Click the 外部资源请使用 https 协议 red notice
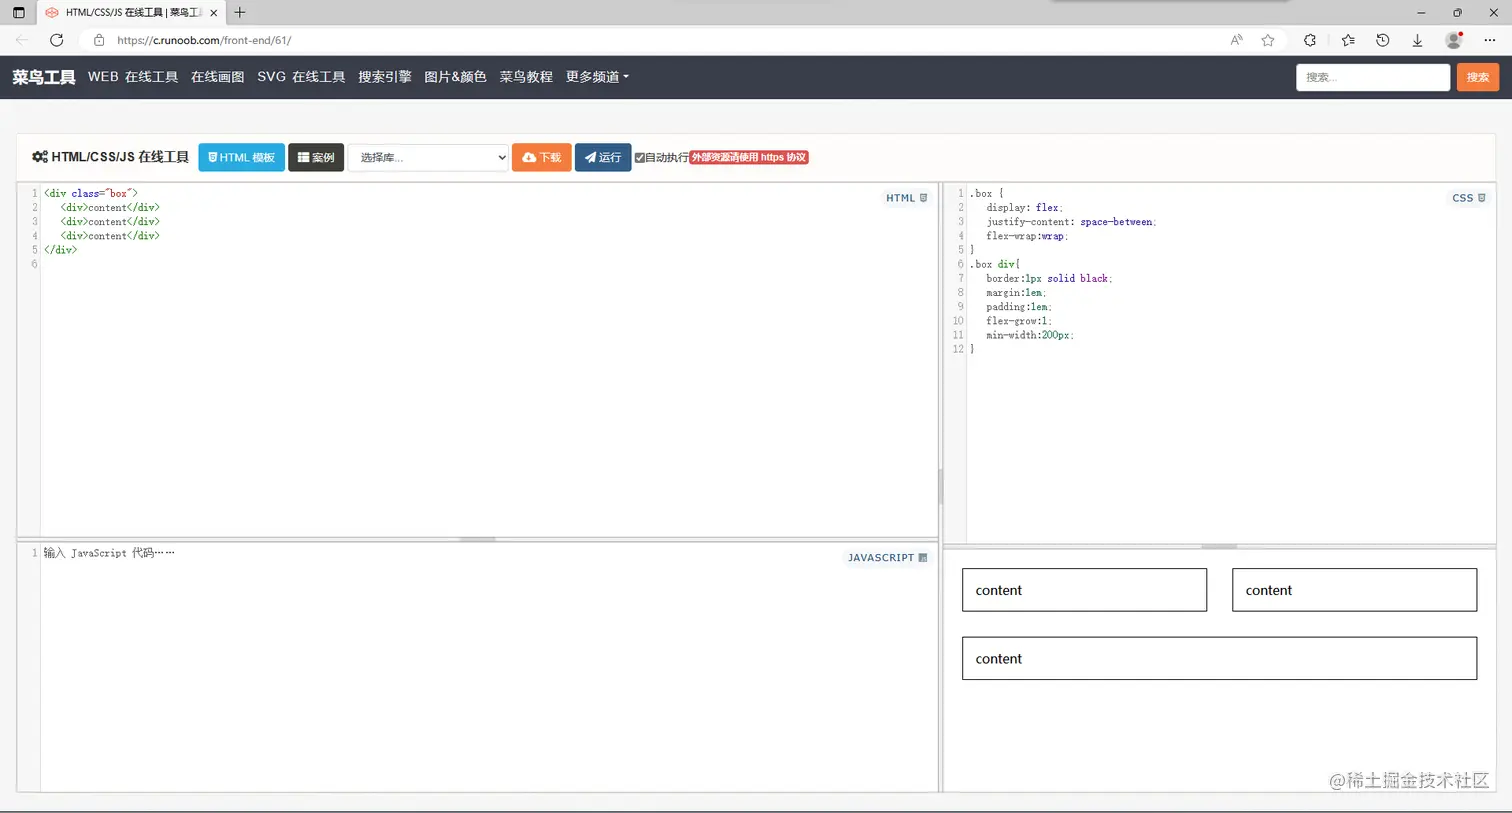Viewport: 1512px width, 813px height. (749, 157)
